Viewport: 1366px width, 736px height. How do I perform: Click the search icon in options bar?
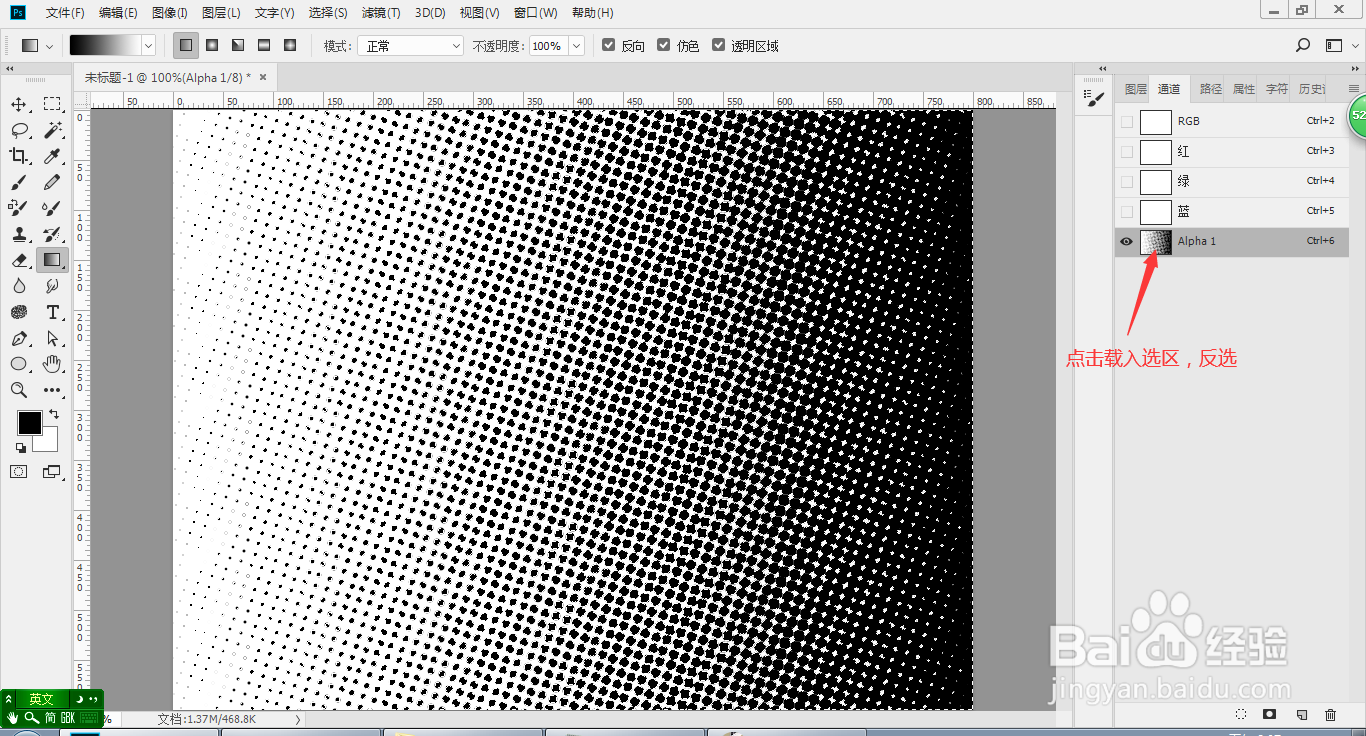pos(1303,45)
